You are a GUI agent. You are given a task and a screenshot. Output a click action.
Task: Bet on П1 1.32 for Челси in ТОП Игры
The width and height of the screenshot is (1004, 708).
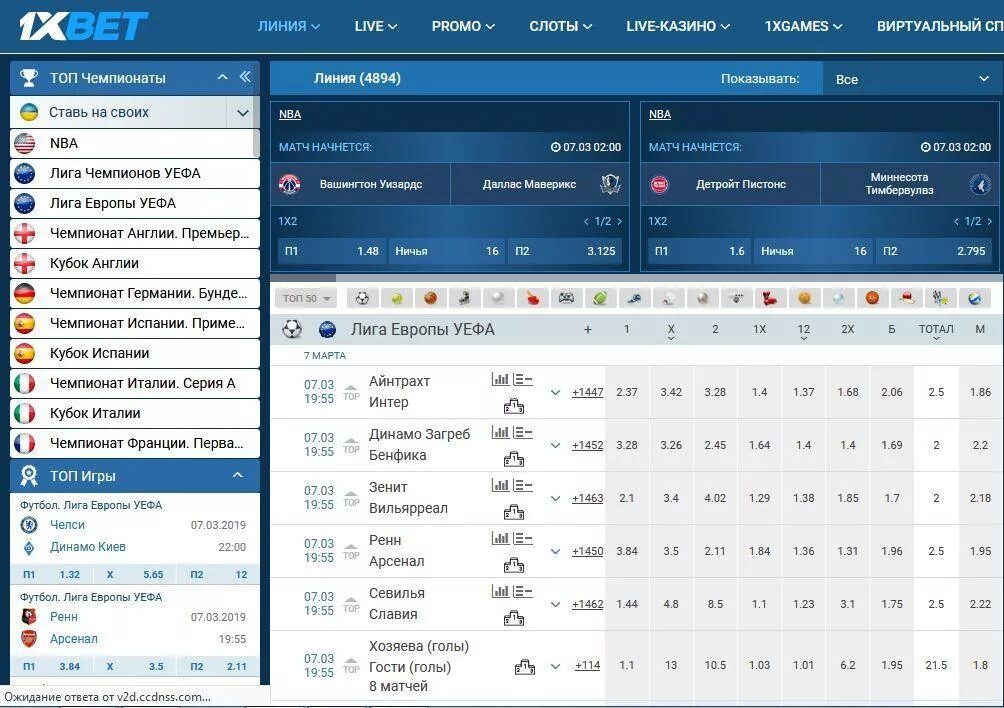click(53, 574)
